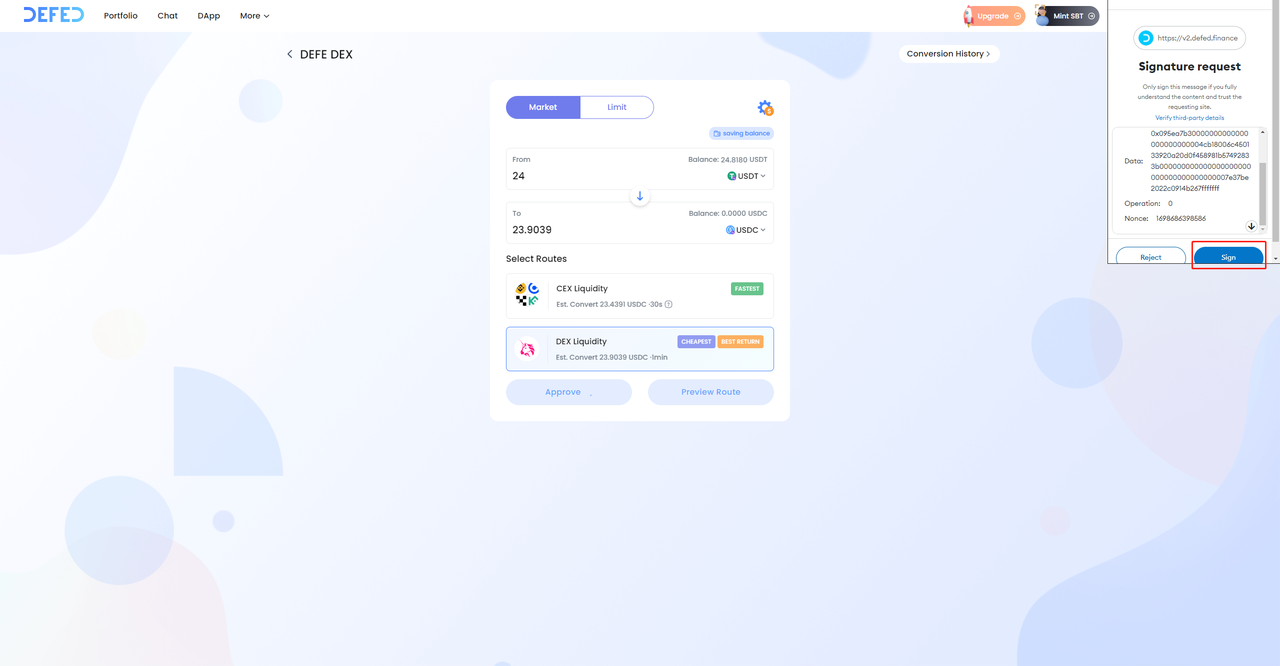Viewport: 1280px width, 666px height.
Task: Click the scroll-down arrow in signature data
Action: click(1251, 226)
